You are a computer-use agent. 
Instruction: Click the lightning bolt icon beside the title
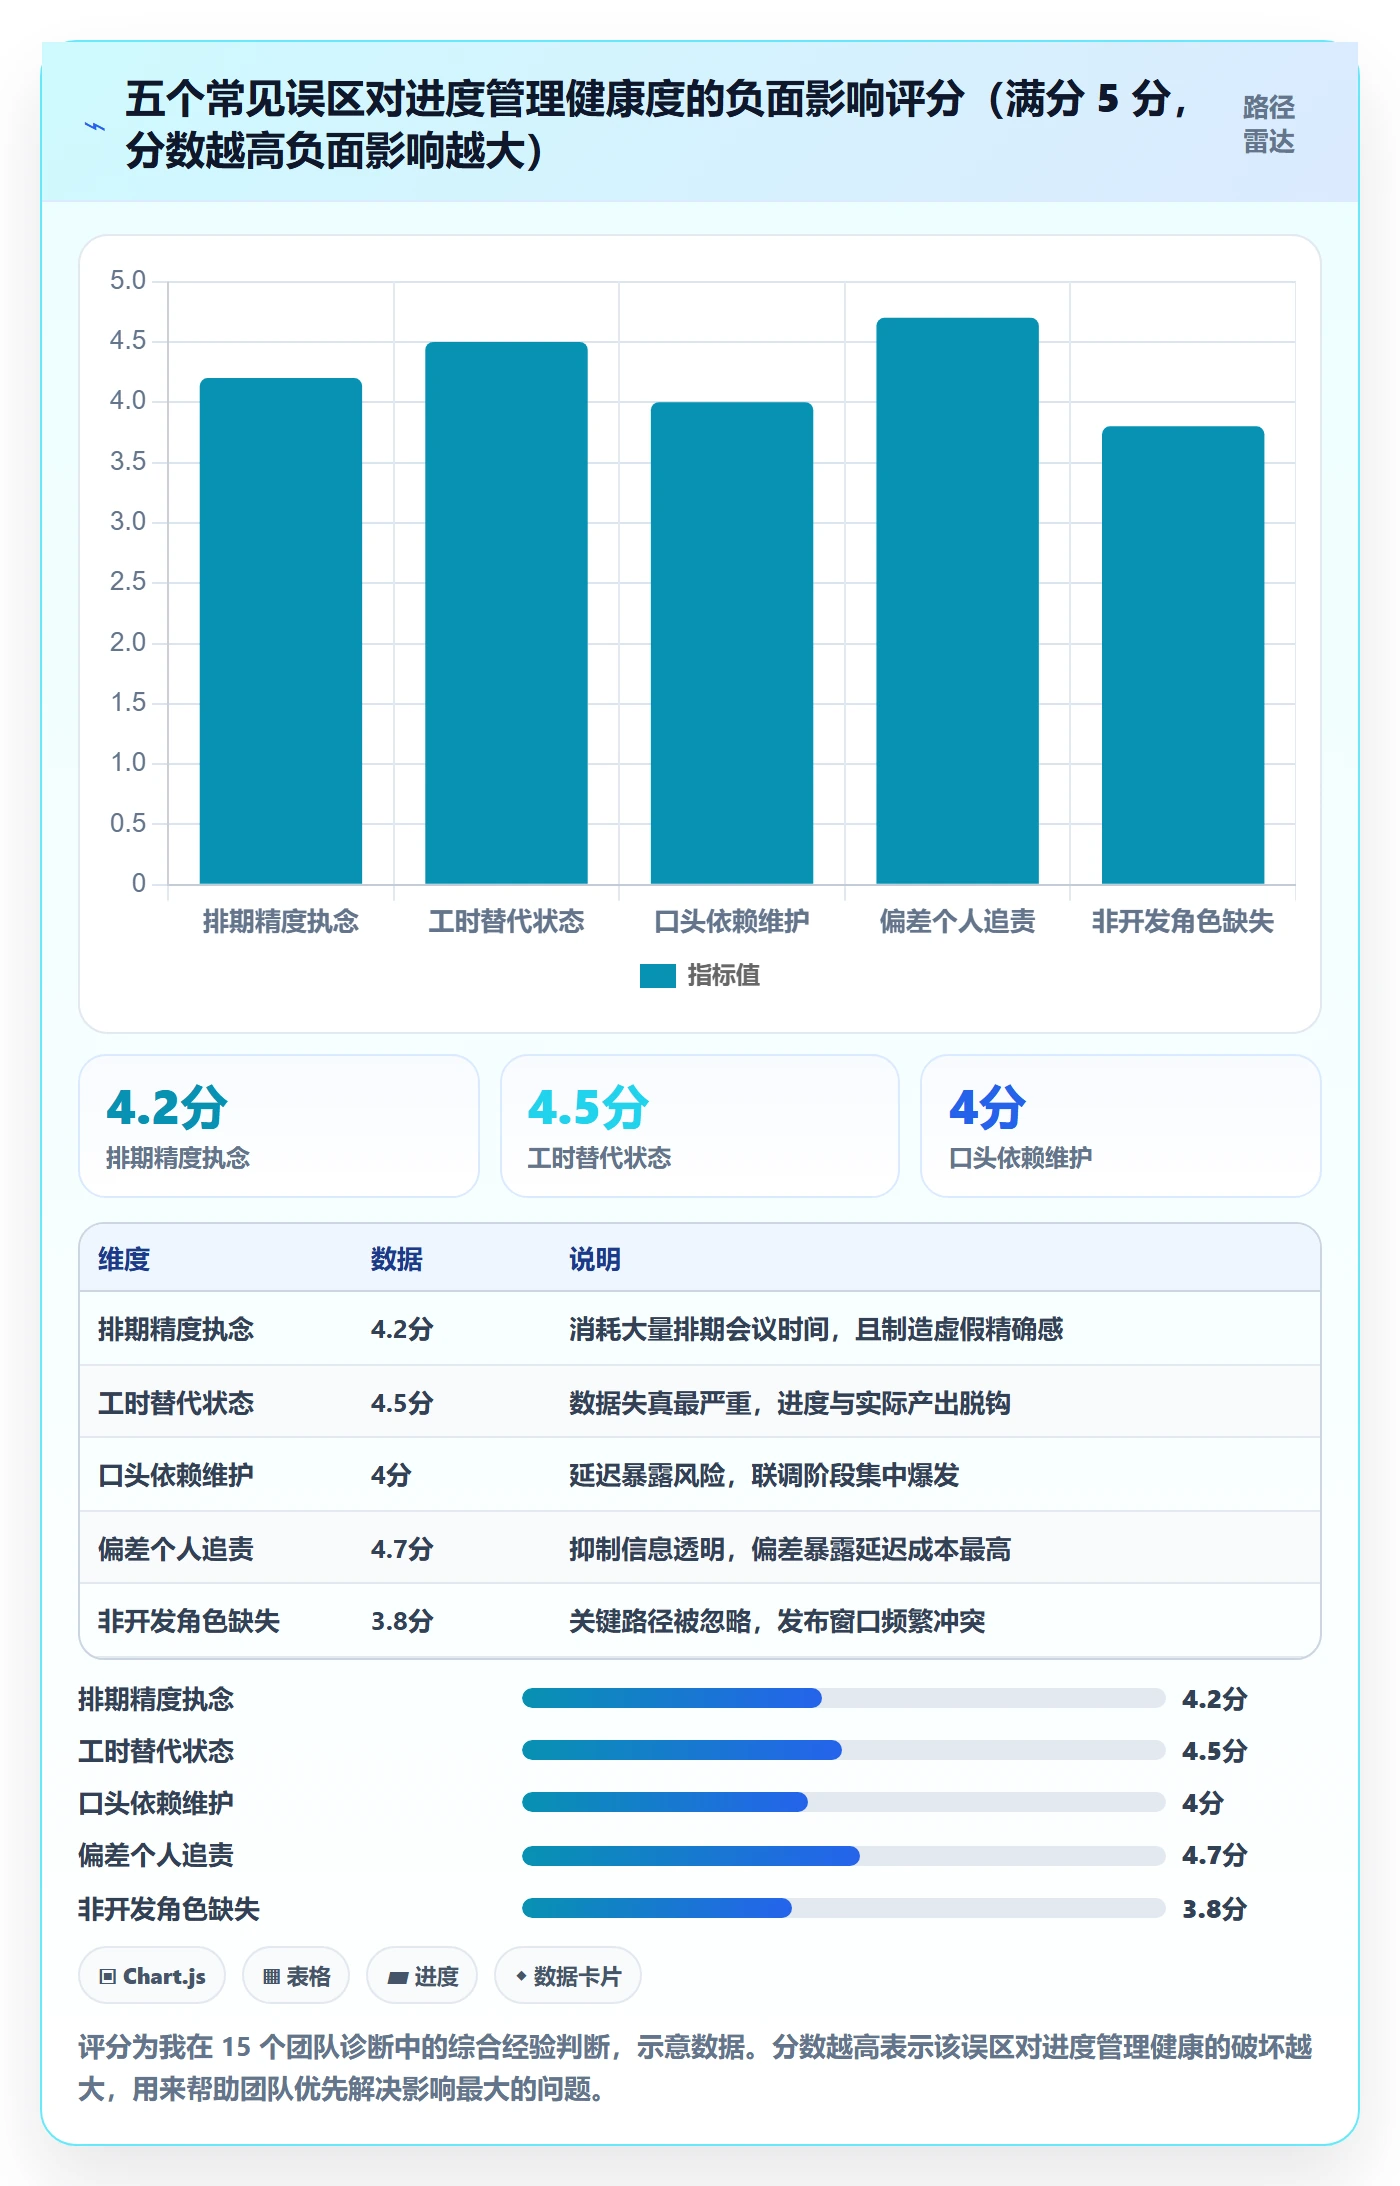(95, 126)
